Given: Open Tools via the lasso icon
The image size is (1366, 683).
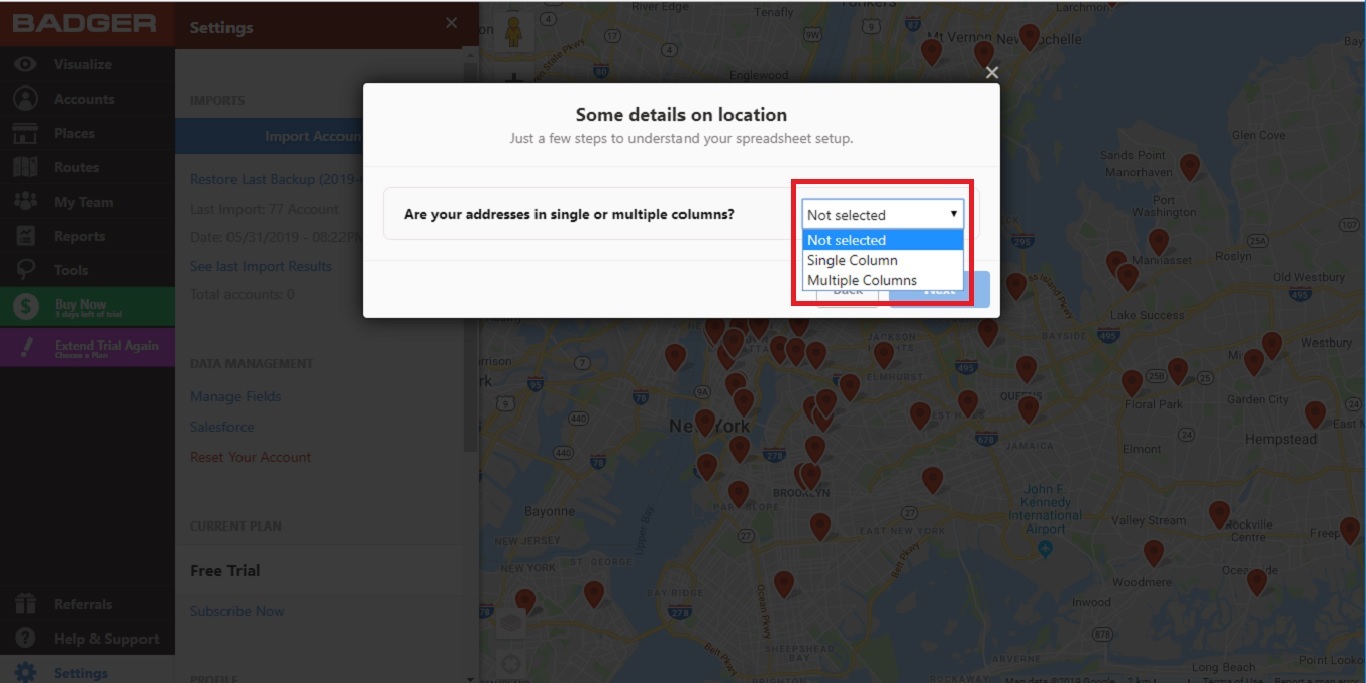Looking at the screenshot, I should tap(25, 270).
